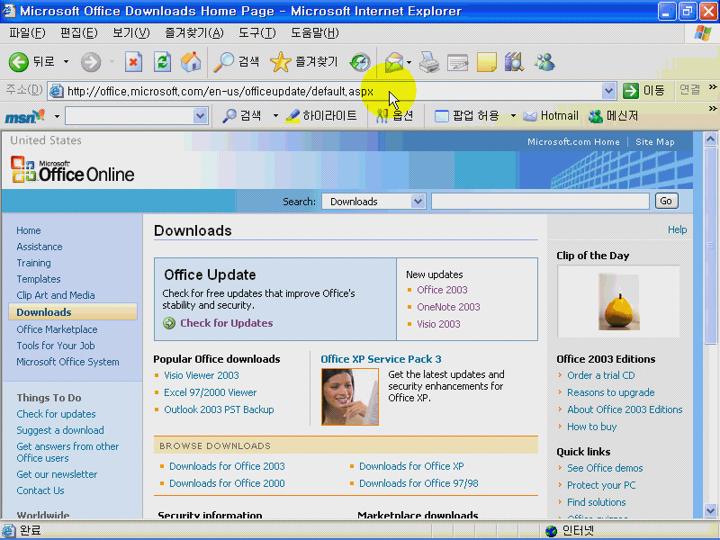Viewport: 720px width, 540px height.
Task: Open the 파일(F) menu
Action: (28, 33)
